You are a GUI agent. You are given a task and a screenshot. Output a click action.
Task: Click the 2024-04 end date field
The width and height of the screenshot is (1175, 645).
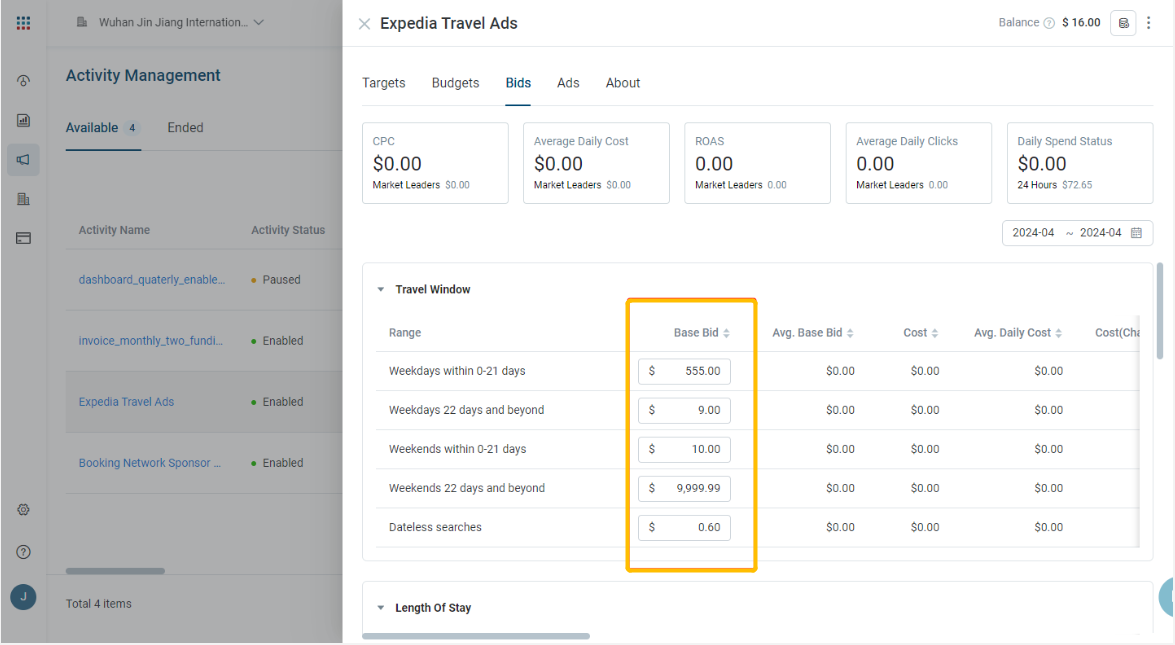pyautogui.click(x=1100, y=233)
